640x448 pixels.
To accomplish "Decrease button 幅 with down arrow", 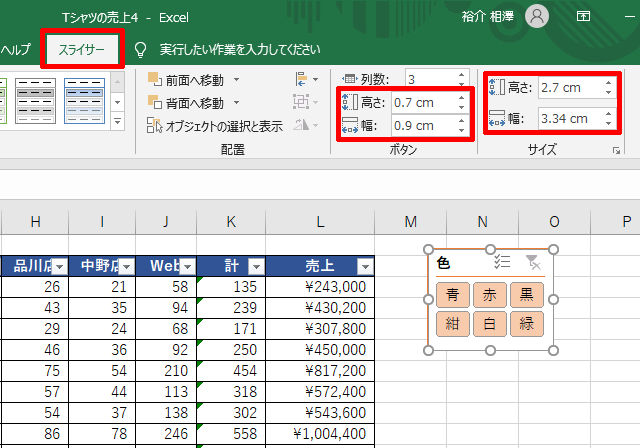I will [x=461, y=130].
